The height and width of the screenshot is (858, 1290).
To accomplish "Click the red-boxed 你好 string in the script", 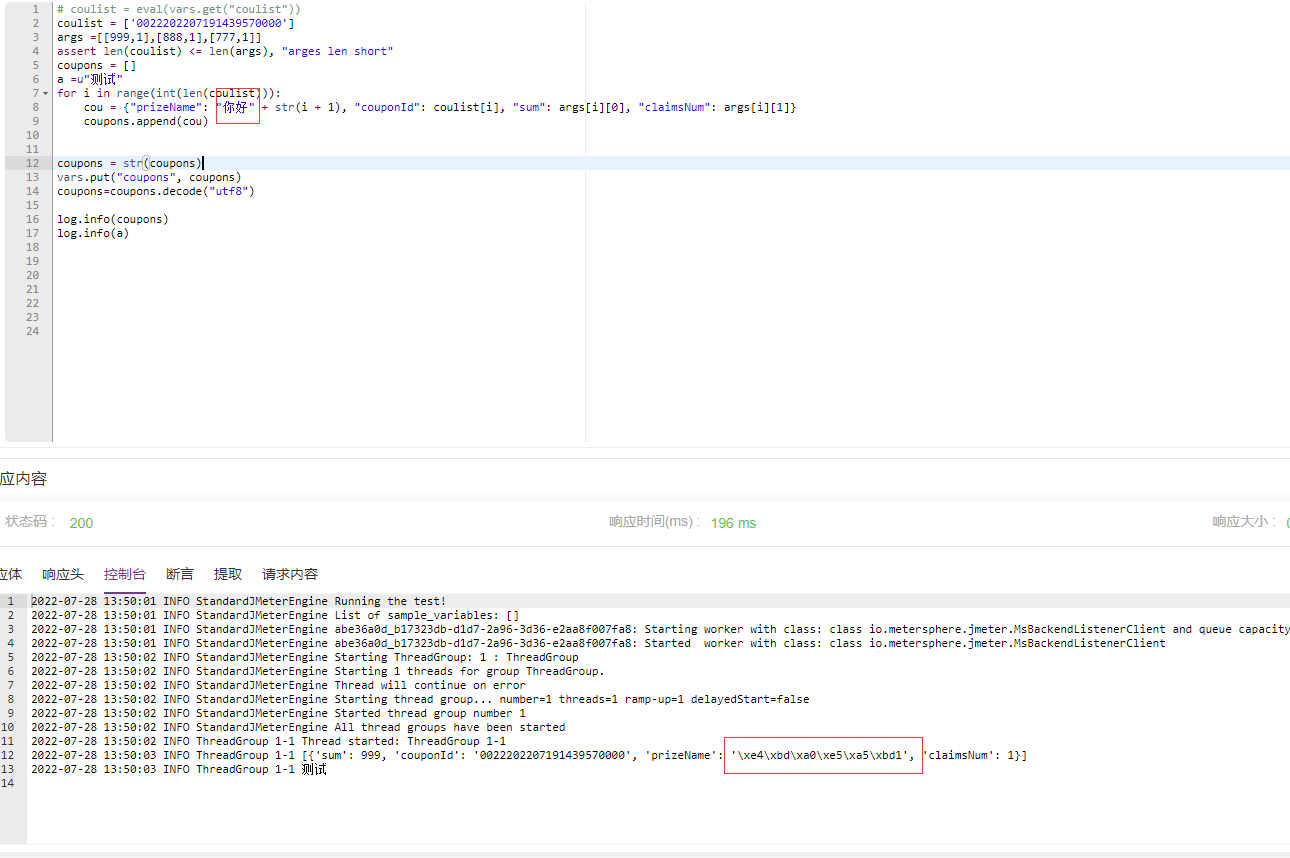I will (x=236, y=107).
